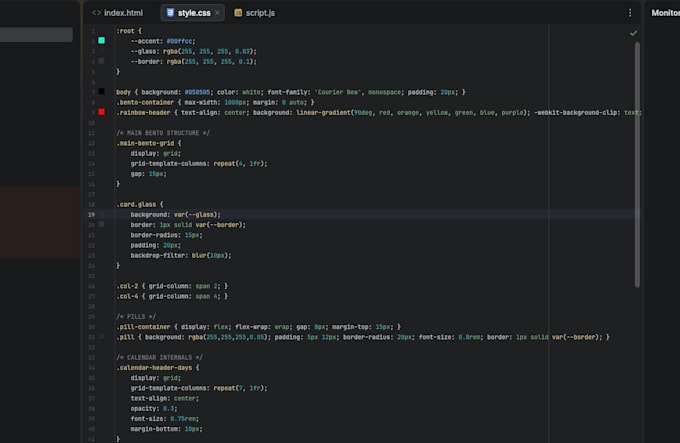Click the "--accent: #00ffcc;" line

tap(163, 41)
